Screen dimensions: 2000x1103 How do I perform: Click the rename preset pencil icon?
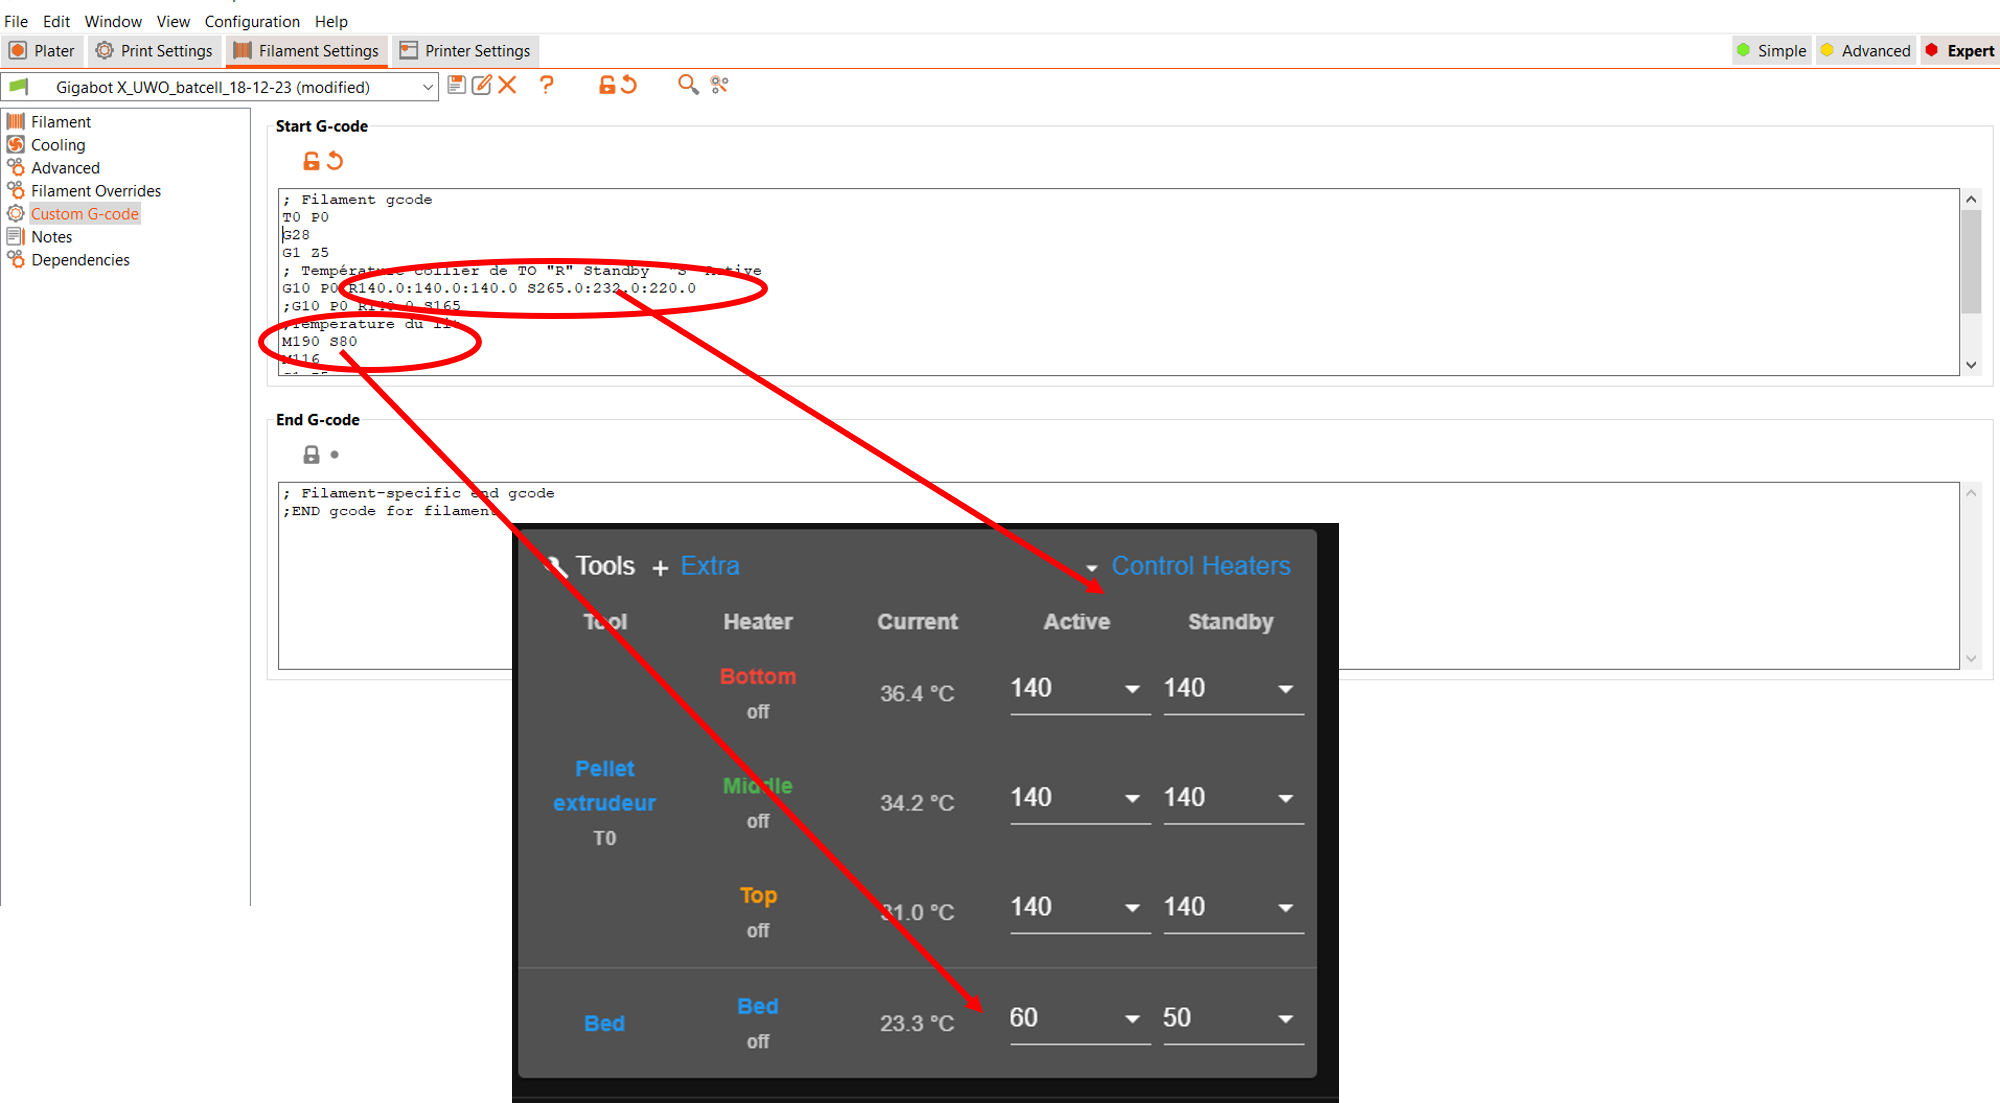(x=482, y=85)
